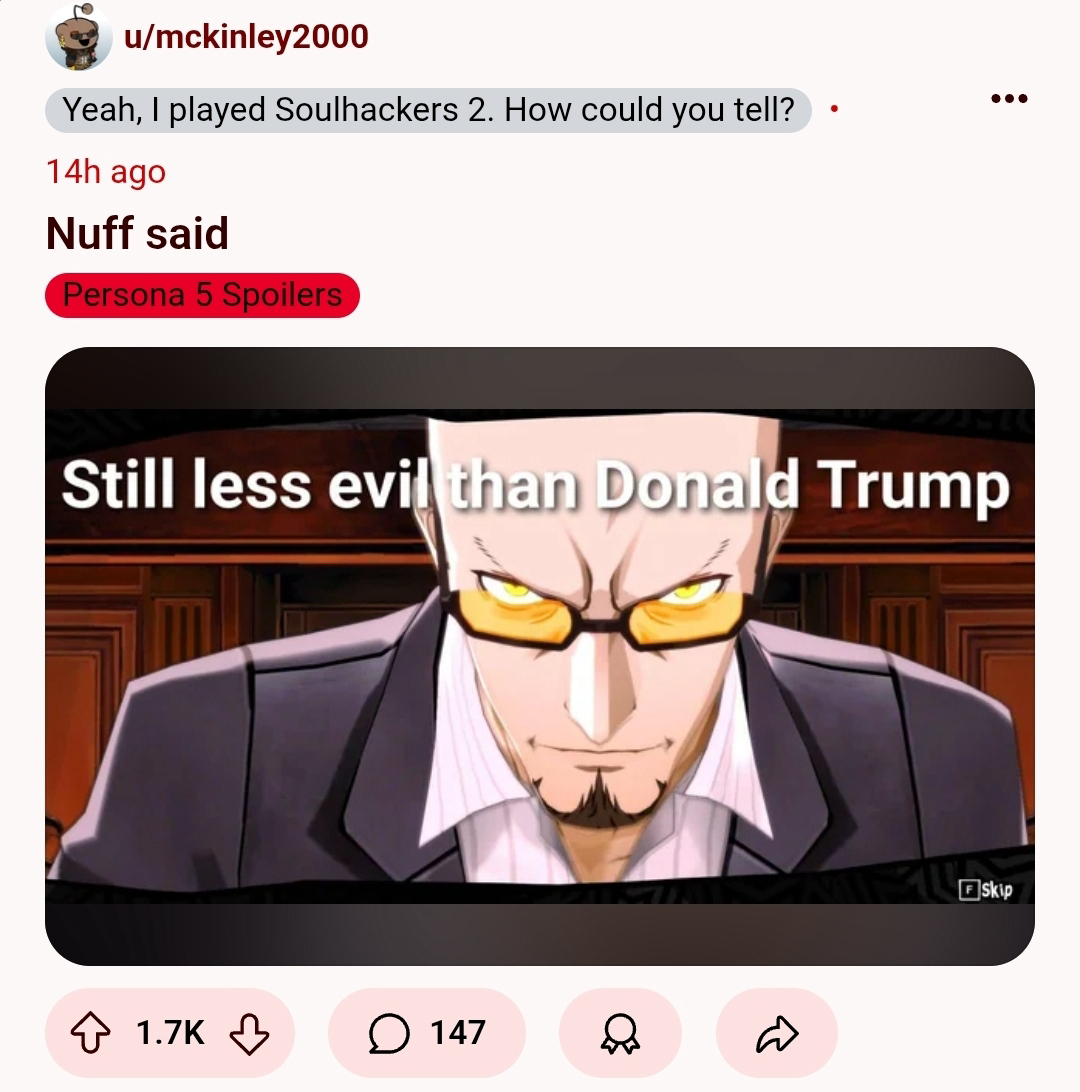Share the post using arrow icon
Image resolution: width=1080 pixels, height=1092 pixels.
(x=776, y=1034)
